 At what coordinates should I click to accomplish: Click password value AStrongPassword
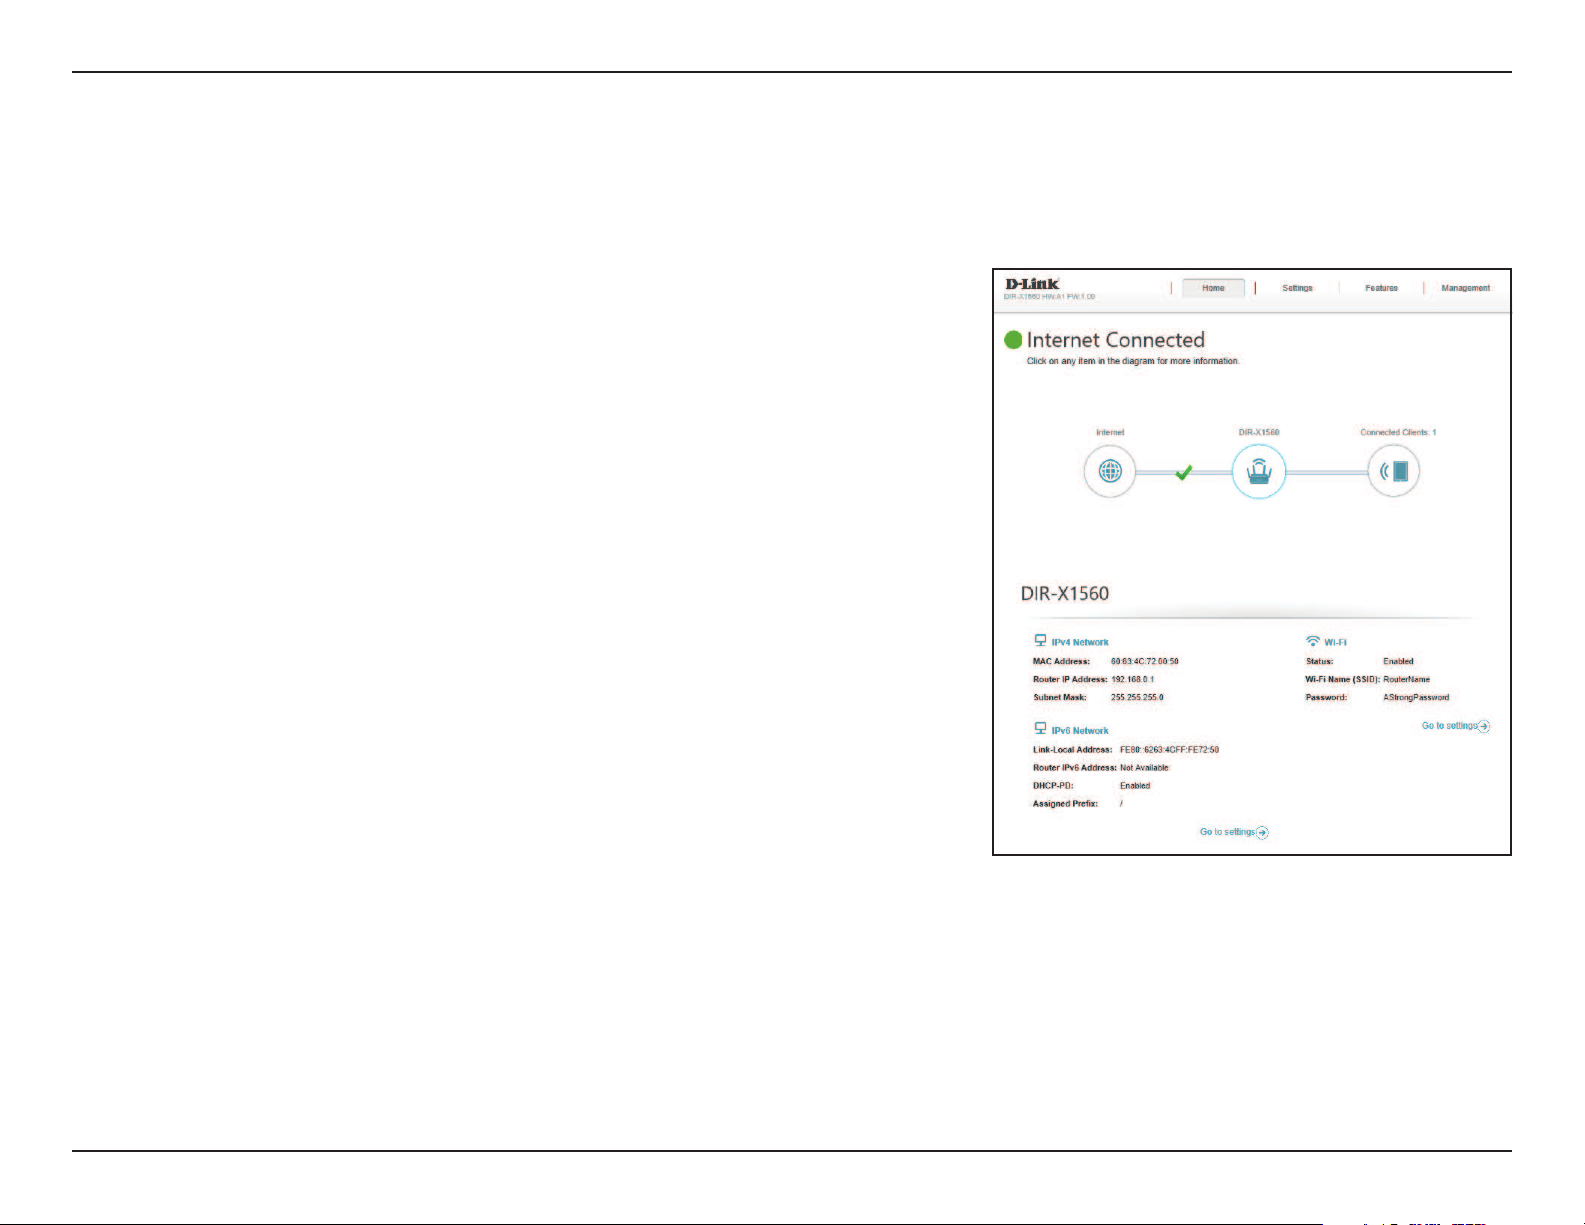1416,697
